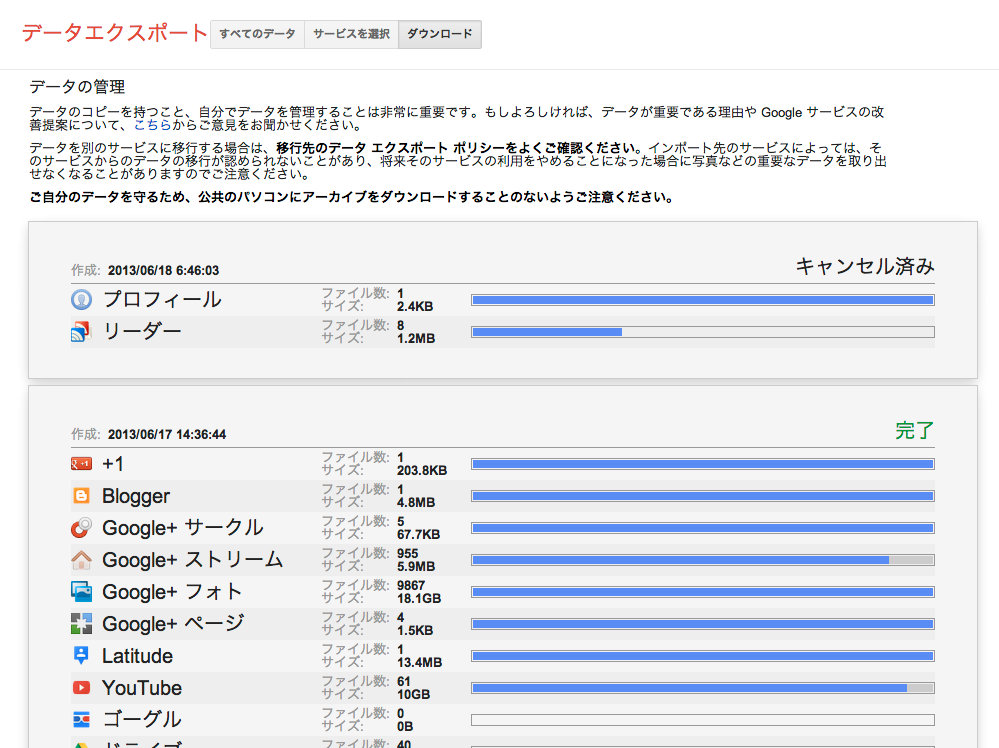
Task: Click the 1.2MB size value
Action: click(x=416, y=338)
